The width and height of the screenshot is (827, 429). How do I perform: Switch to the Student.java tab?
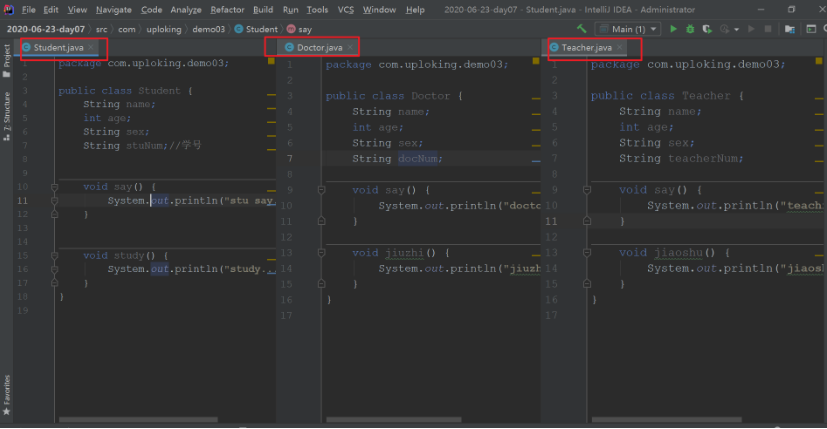pyautogui.click(x=58, y=47)
